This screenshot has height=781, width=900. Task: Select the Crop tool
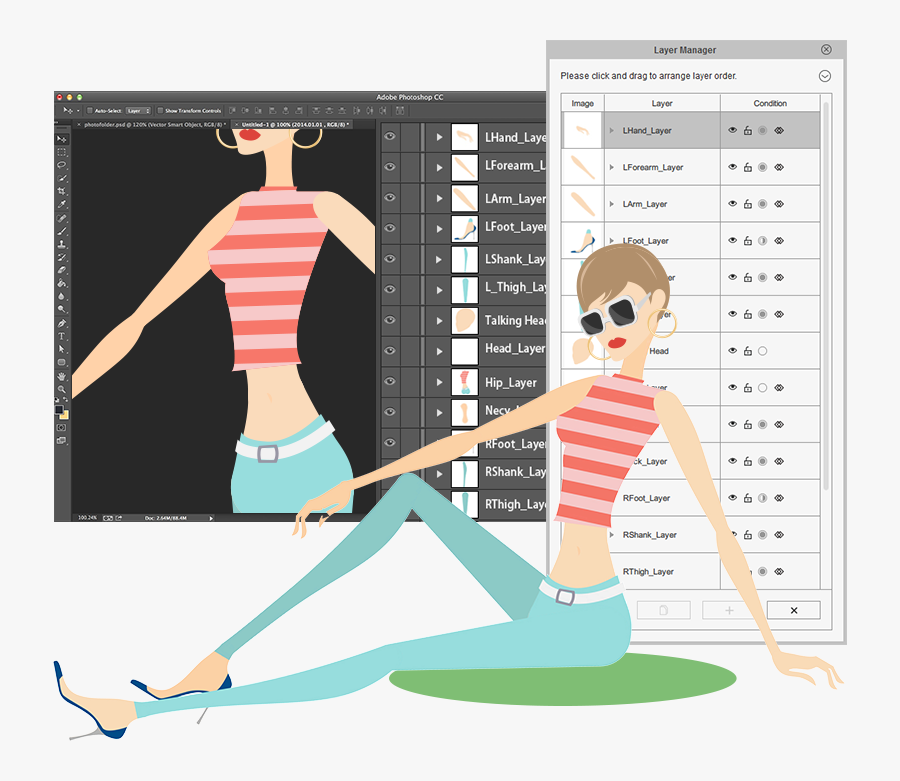[61, 191]
